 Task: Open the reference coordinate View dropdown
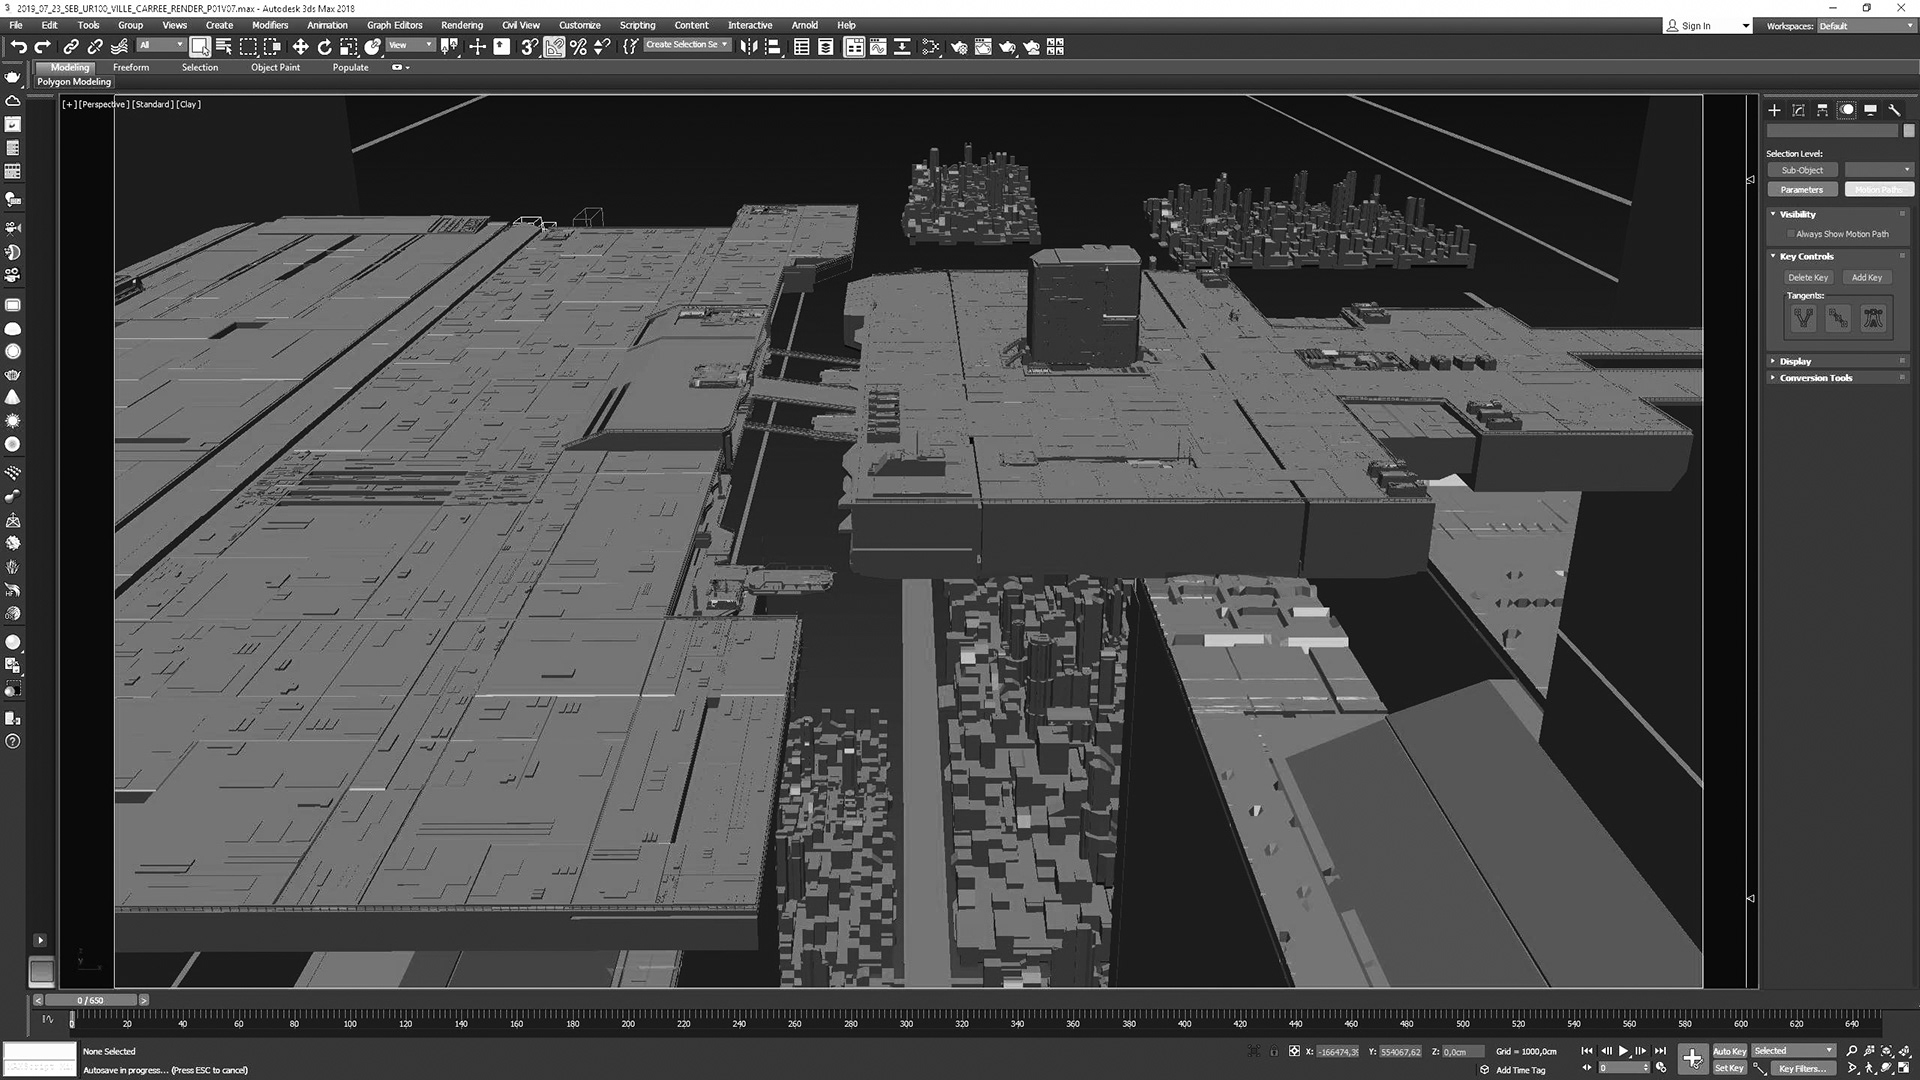(x=411, y=45)
